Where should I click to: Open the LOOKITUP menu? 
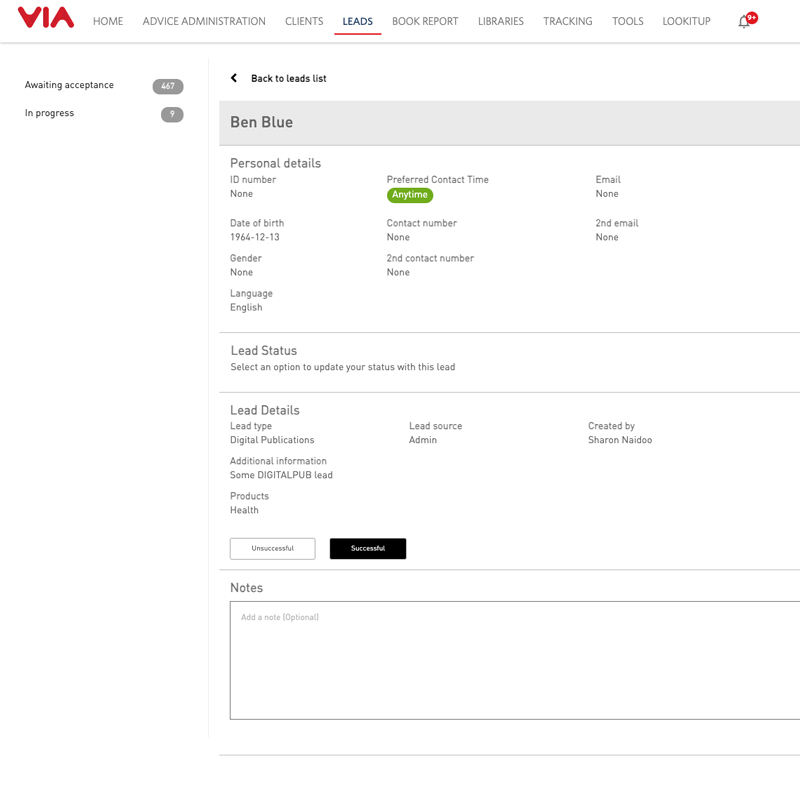[686, 21]
